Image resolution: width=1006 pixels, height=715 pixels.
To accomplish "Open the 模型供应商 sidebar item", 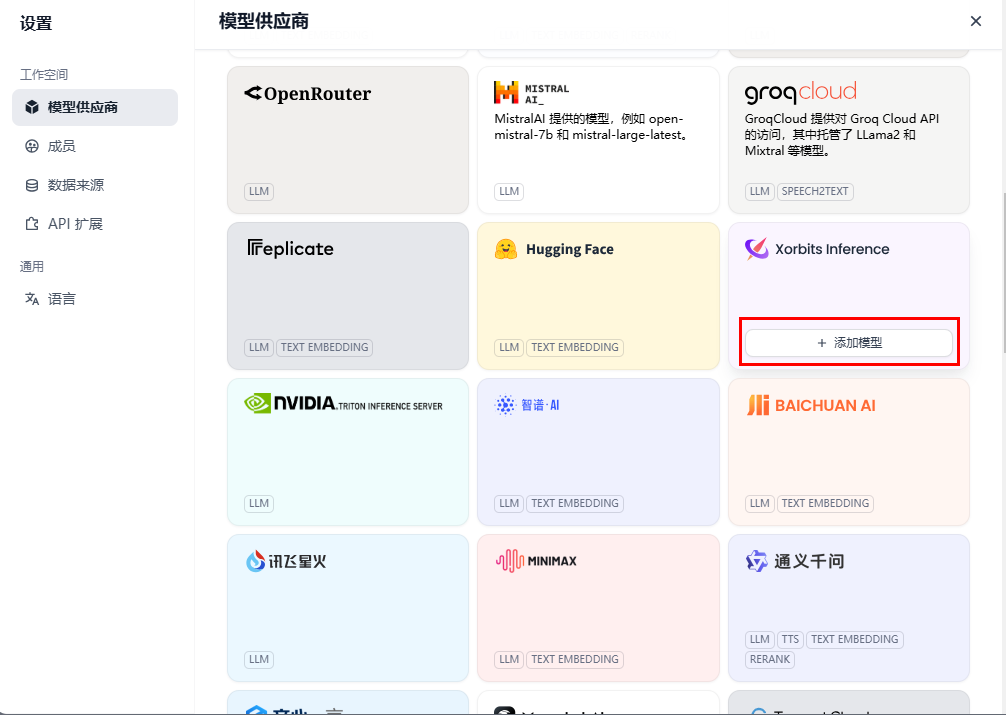I will [x=95, y=107].
